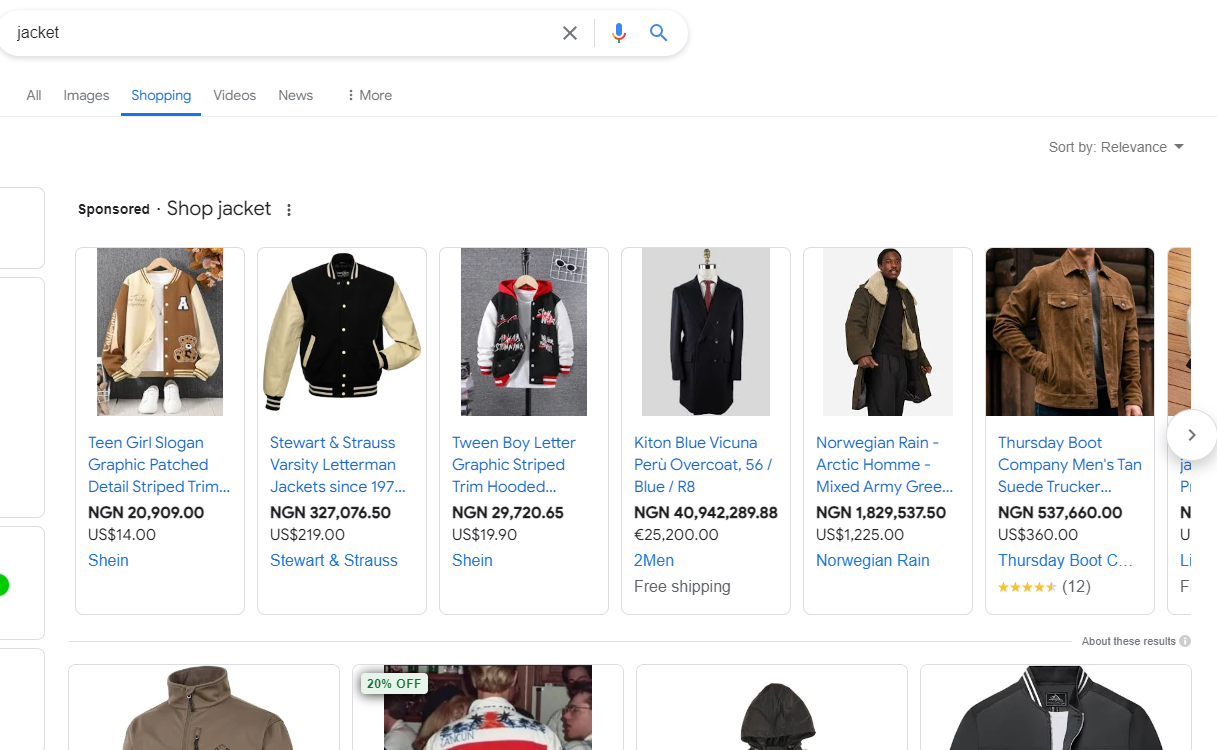Go to the Videos tab
Viewport: 1217px width, 750px height.
click(235, 95)
